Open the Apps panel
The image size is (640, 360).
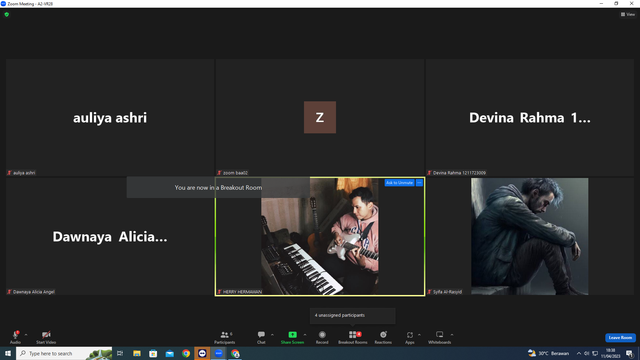click(410, 337)
